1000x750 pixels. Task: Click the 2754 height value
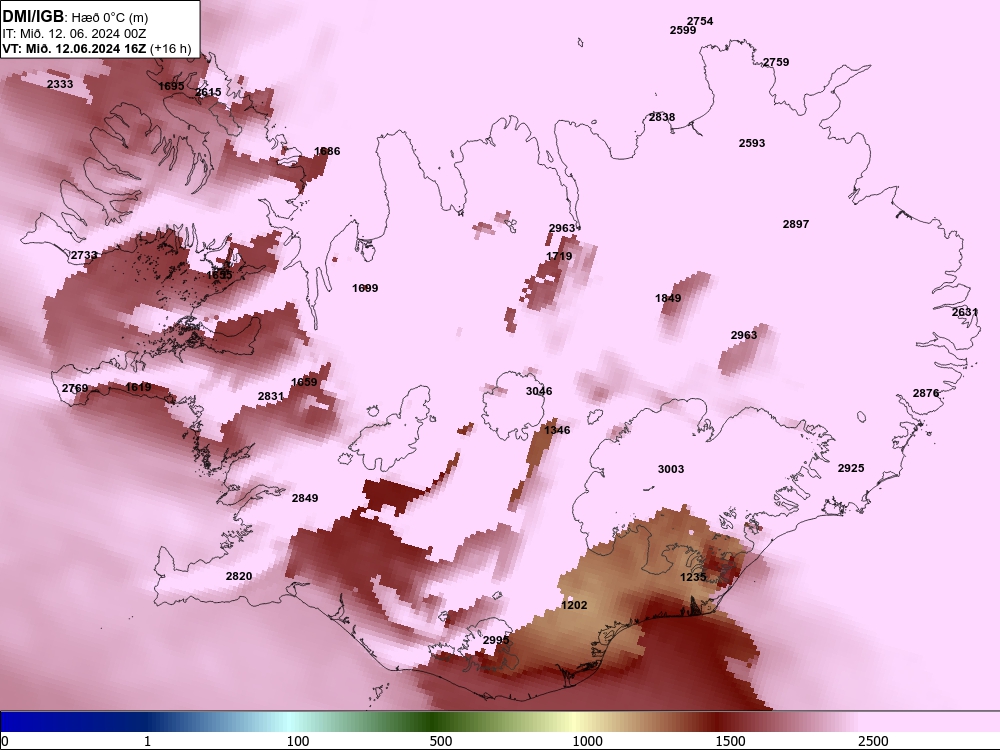(x=700, y=22)
